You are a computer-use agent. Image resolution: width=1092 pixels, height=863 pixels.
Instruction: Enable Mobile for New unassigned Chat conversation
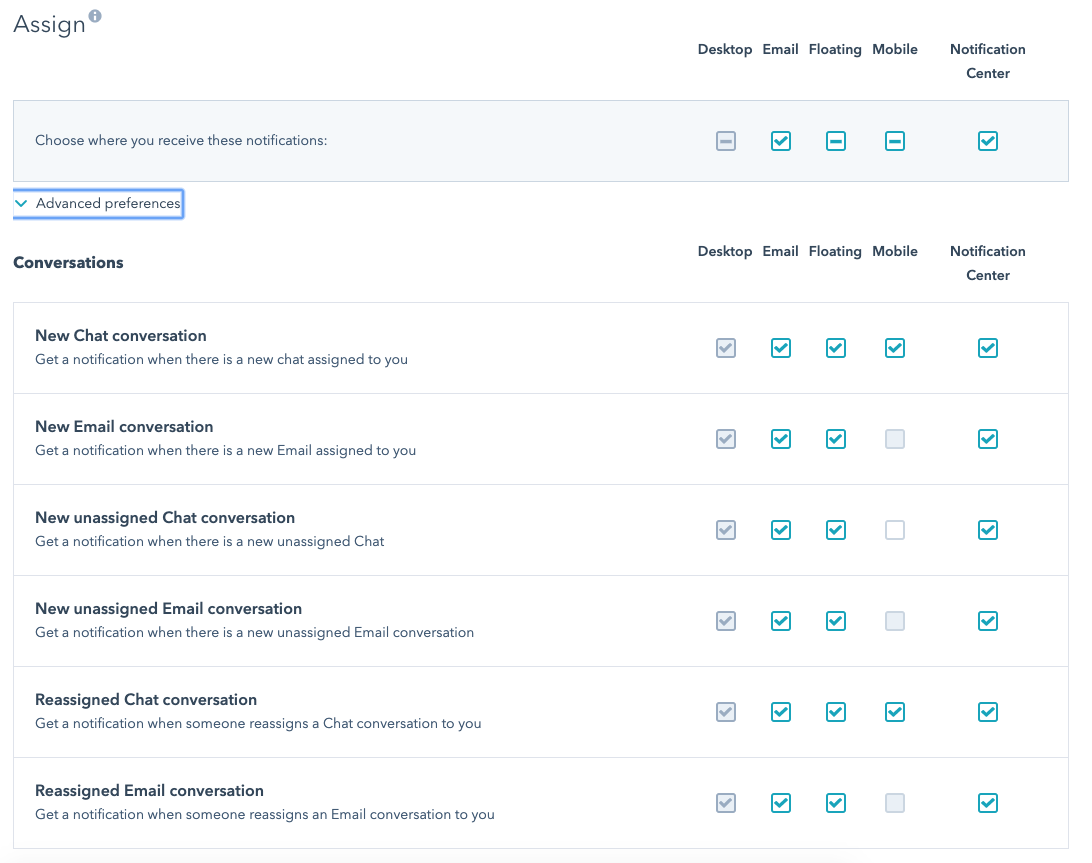[895, 530]
